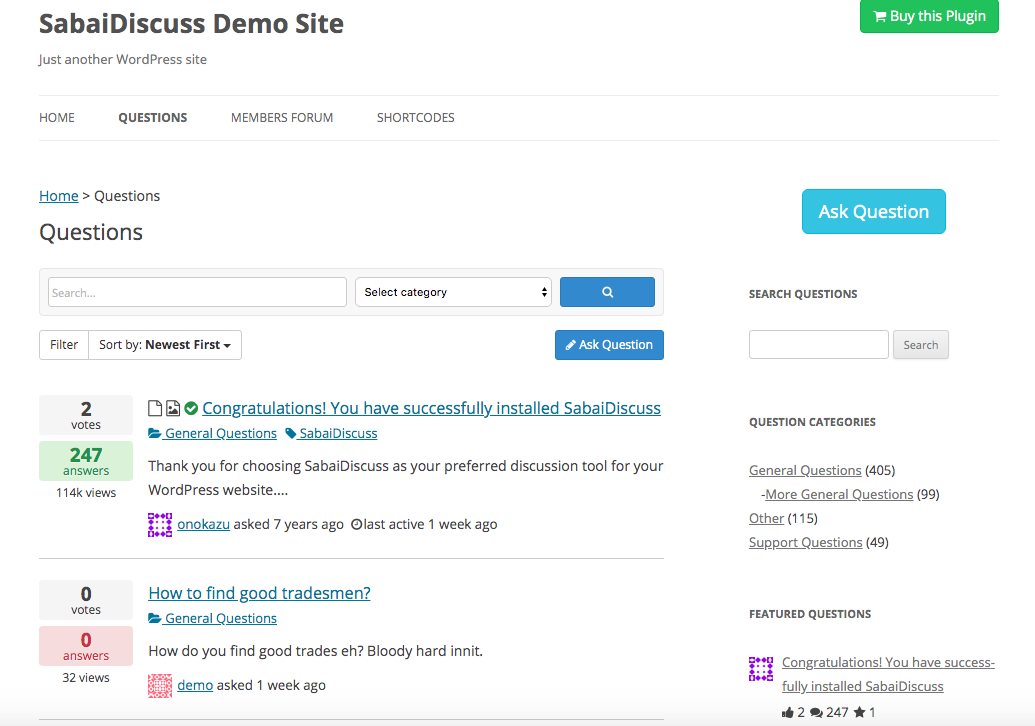Focus the sidebar Search Questions input
This screenshot has height=726, width=1035.
[x=818, y=345]
